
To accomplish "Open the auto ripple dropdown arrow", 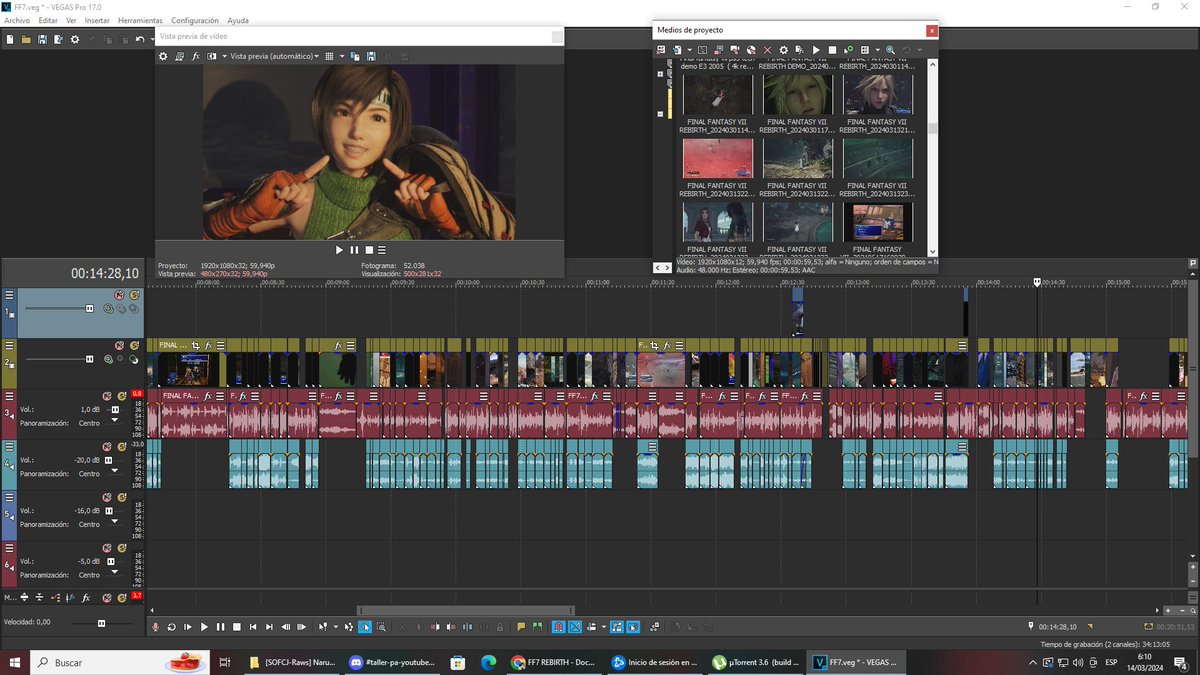I will tap(604, 627).
